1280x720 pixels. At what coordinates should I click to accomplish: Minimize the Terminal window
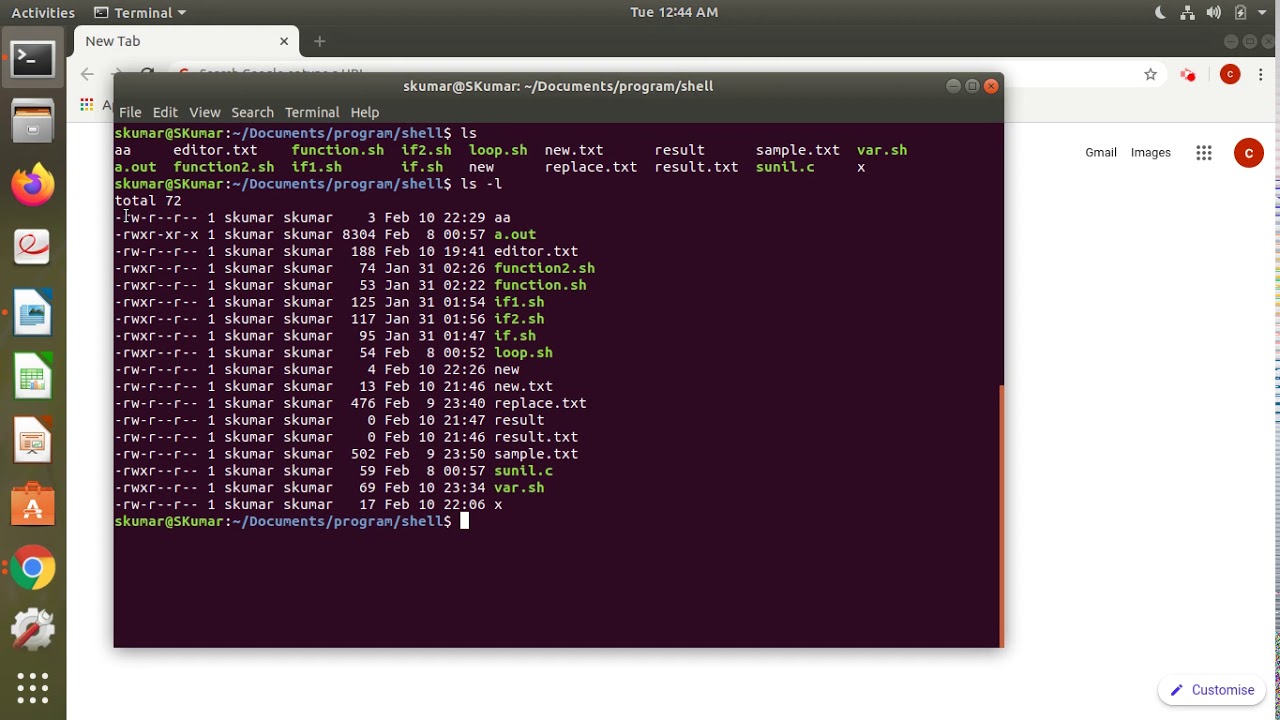coord(953,86)
